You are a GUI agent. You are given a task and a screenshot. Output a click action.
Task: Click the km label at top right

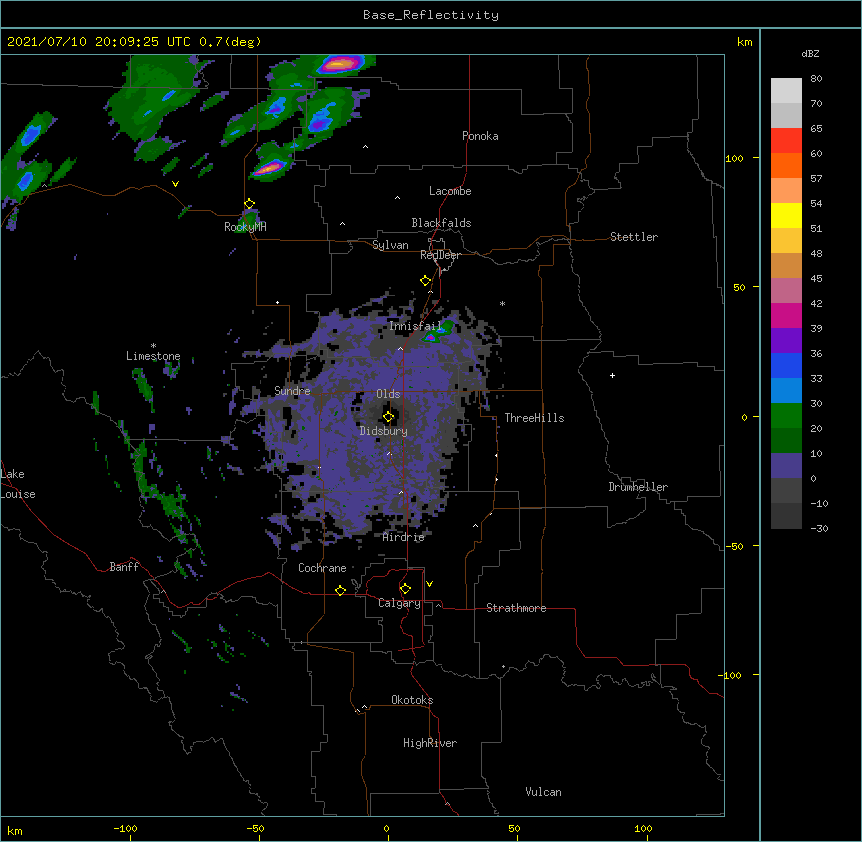744,42
